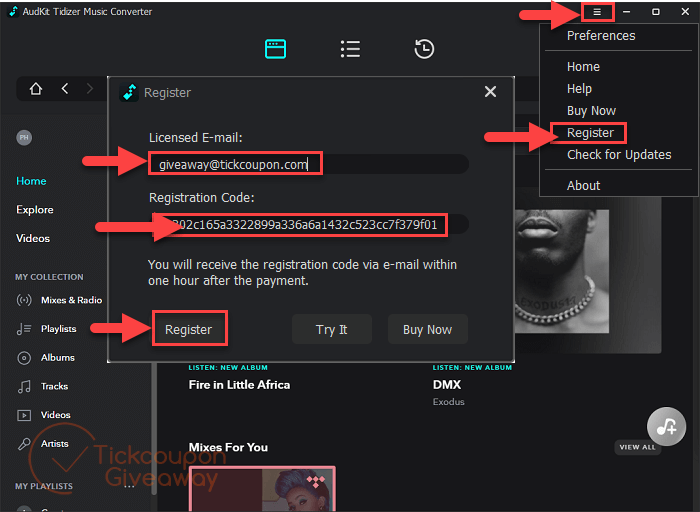Select Check for Updates menu item
Screen dimensions: 700x512
pos(619,154)
